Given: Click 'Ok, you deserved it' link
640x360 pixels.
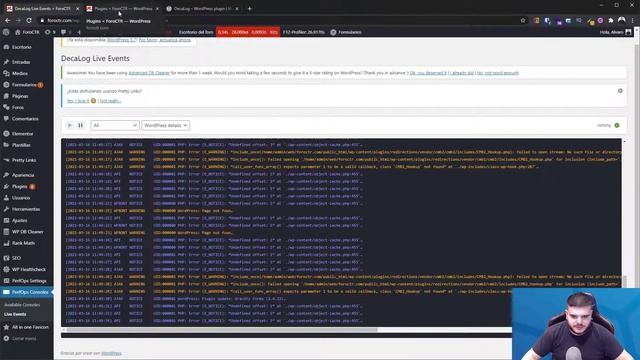Looking at the screenshot, I should 428,73.
